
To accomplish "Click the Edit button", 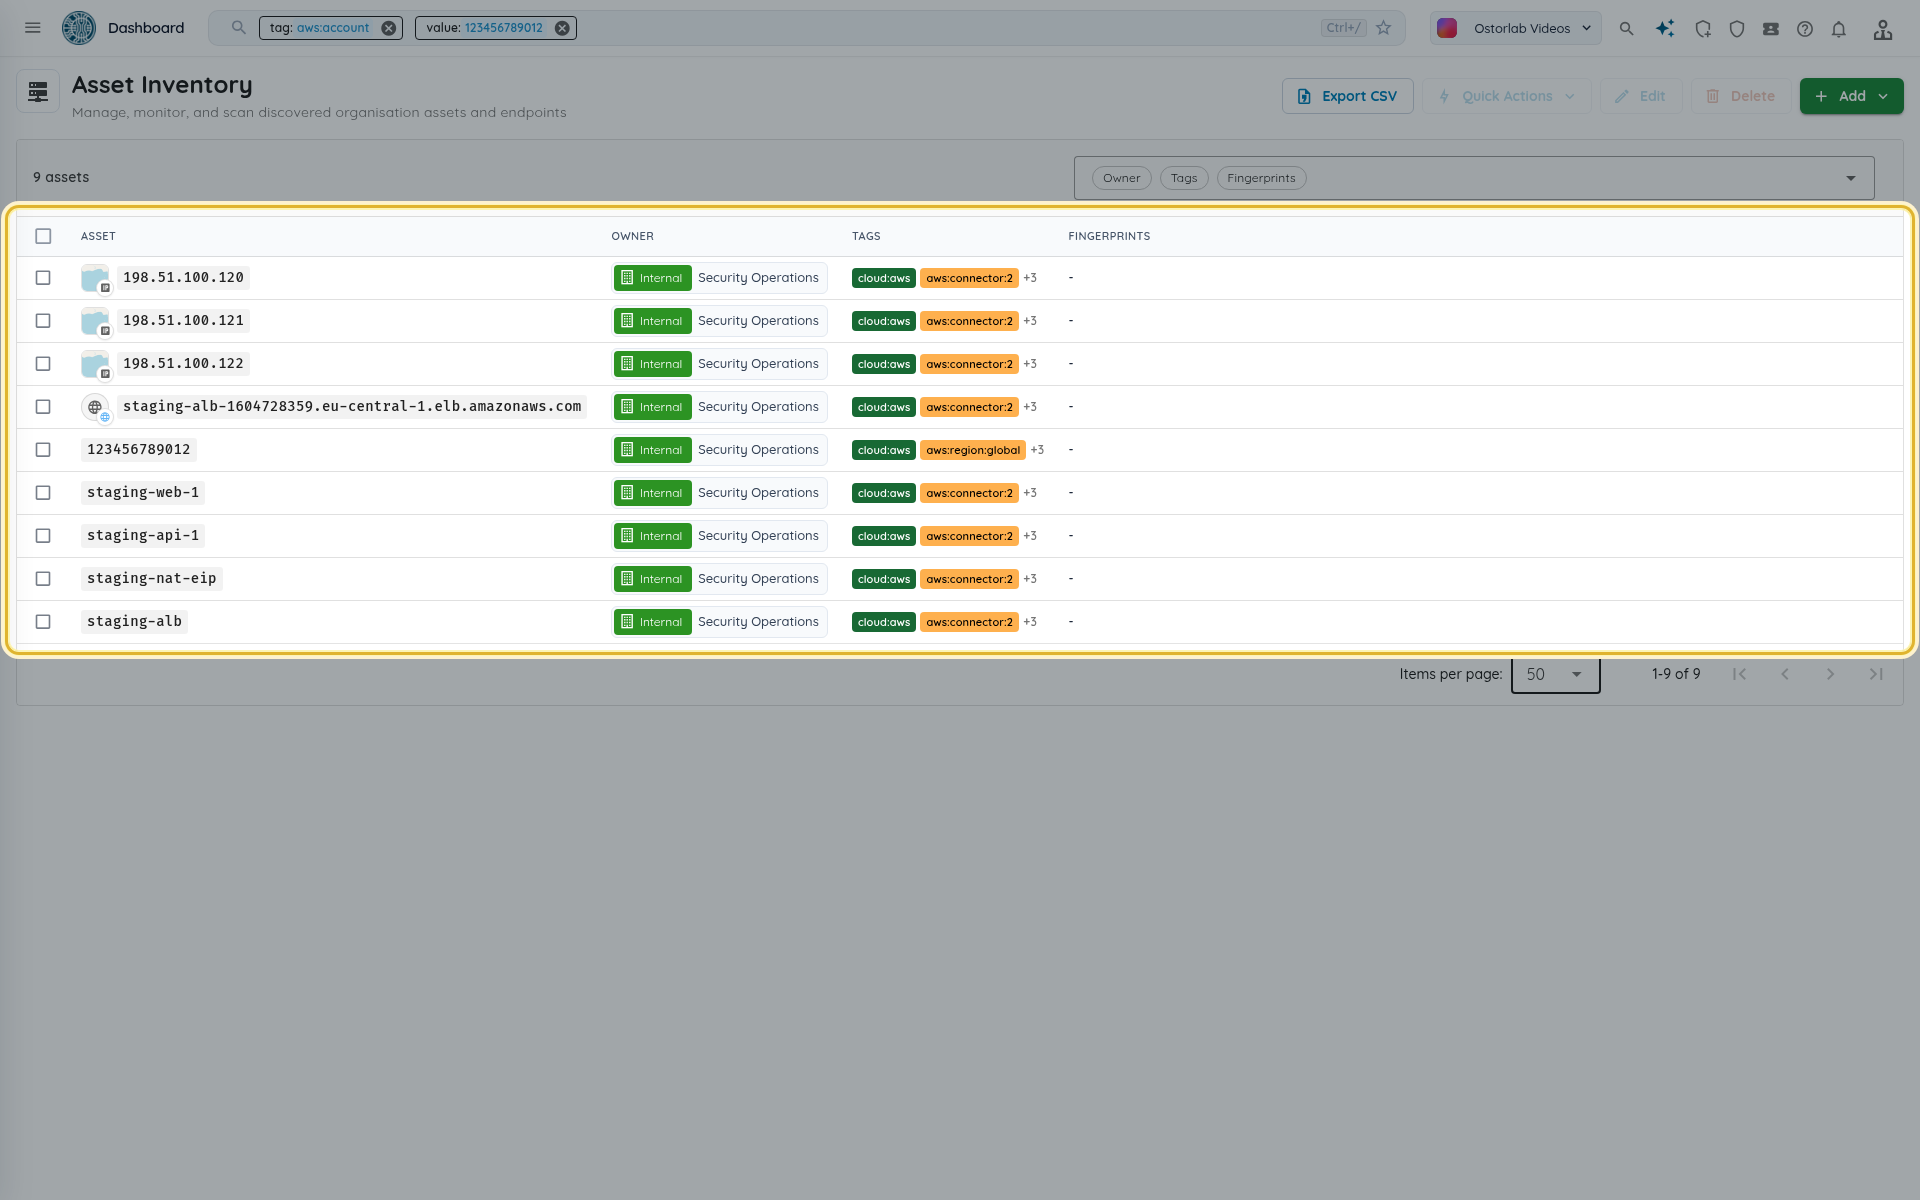I will pos(1640,96).
